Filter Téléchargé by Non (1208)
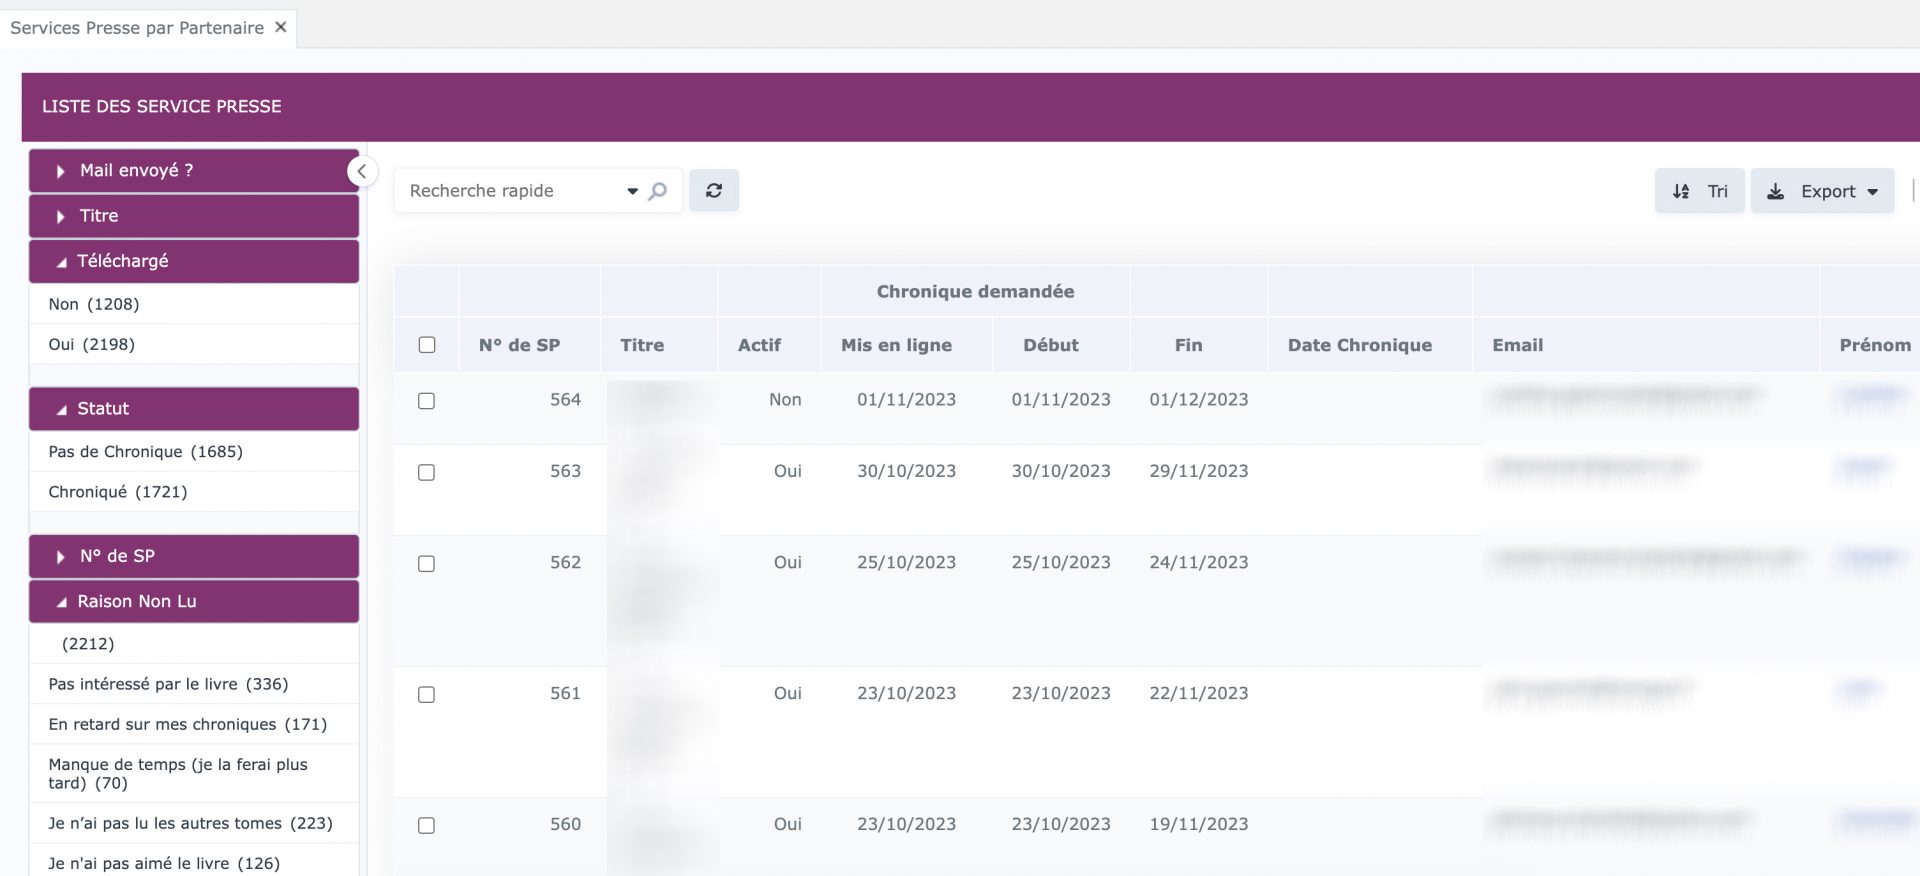Viewport: 1920px width, 876px height. [x=194, y=304]
